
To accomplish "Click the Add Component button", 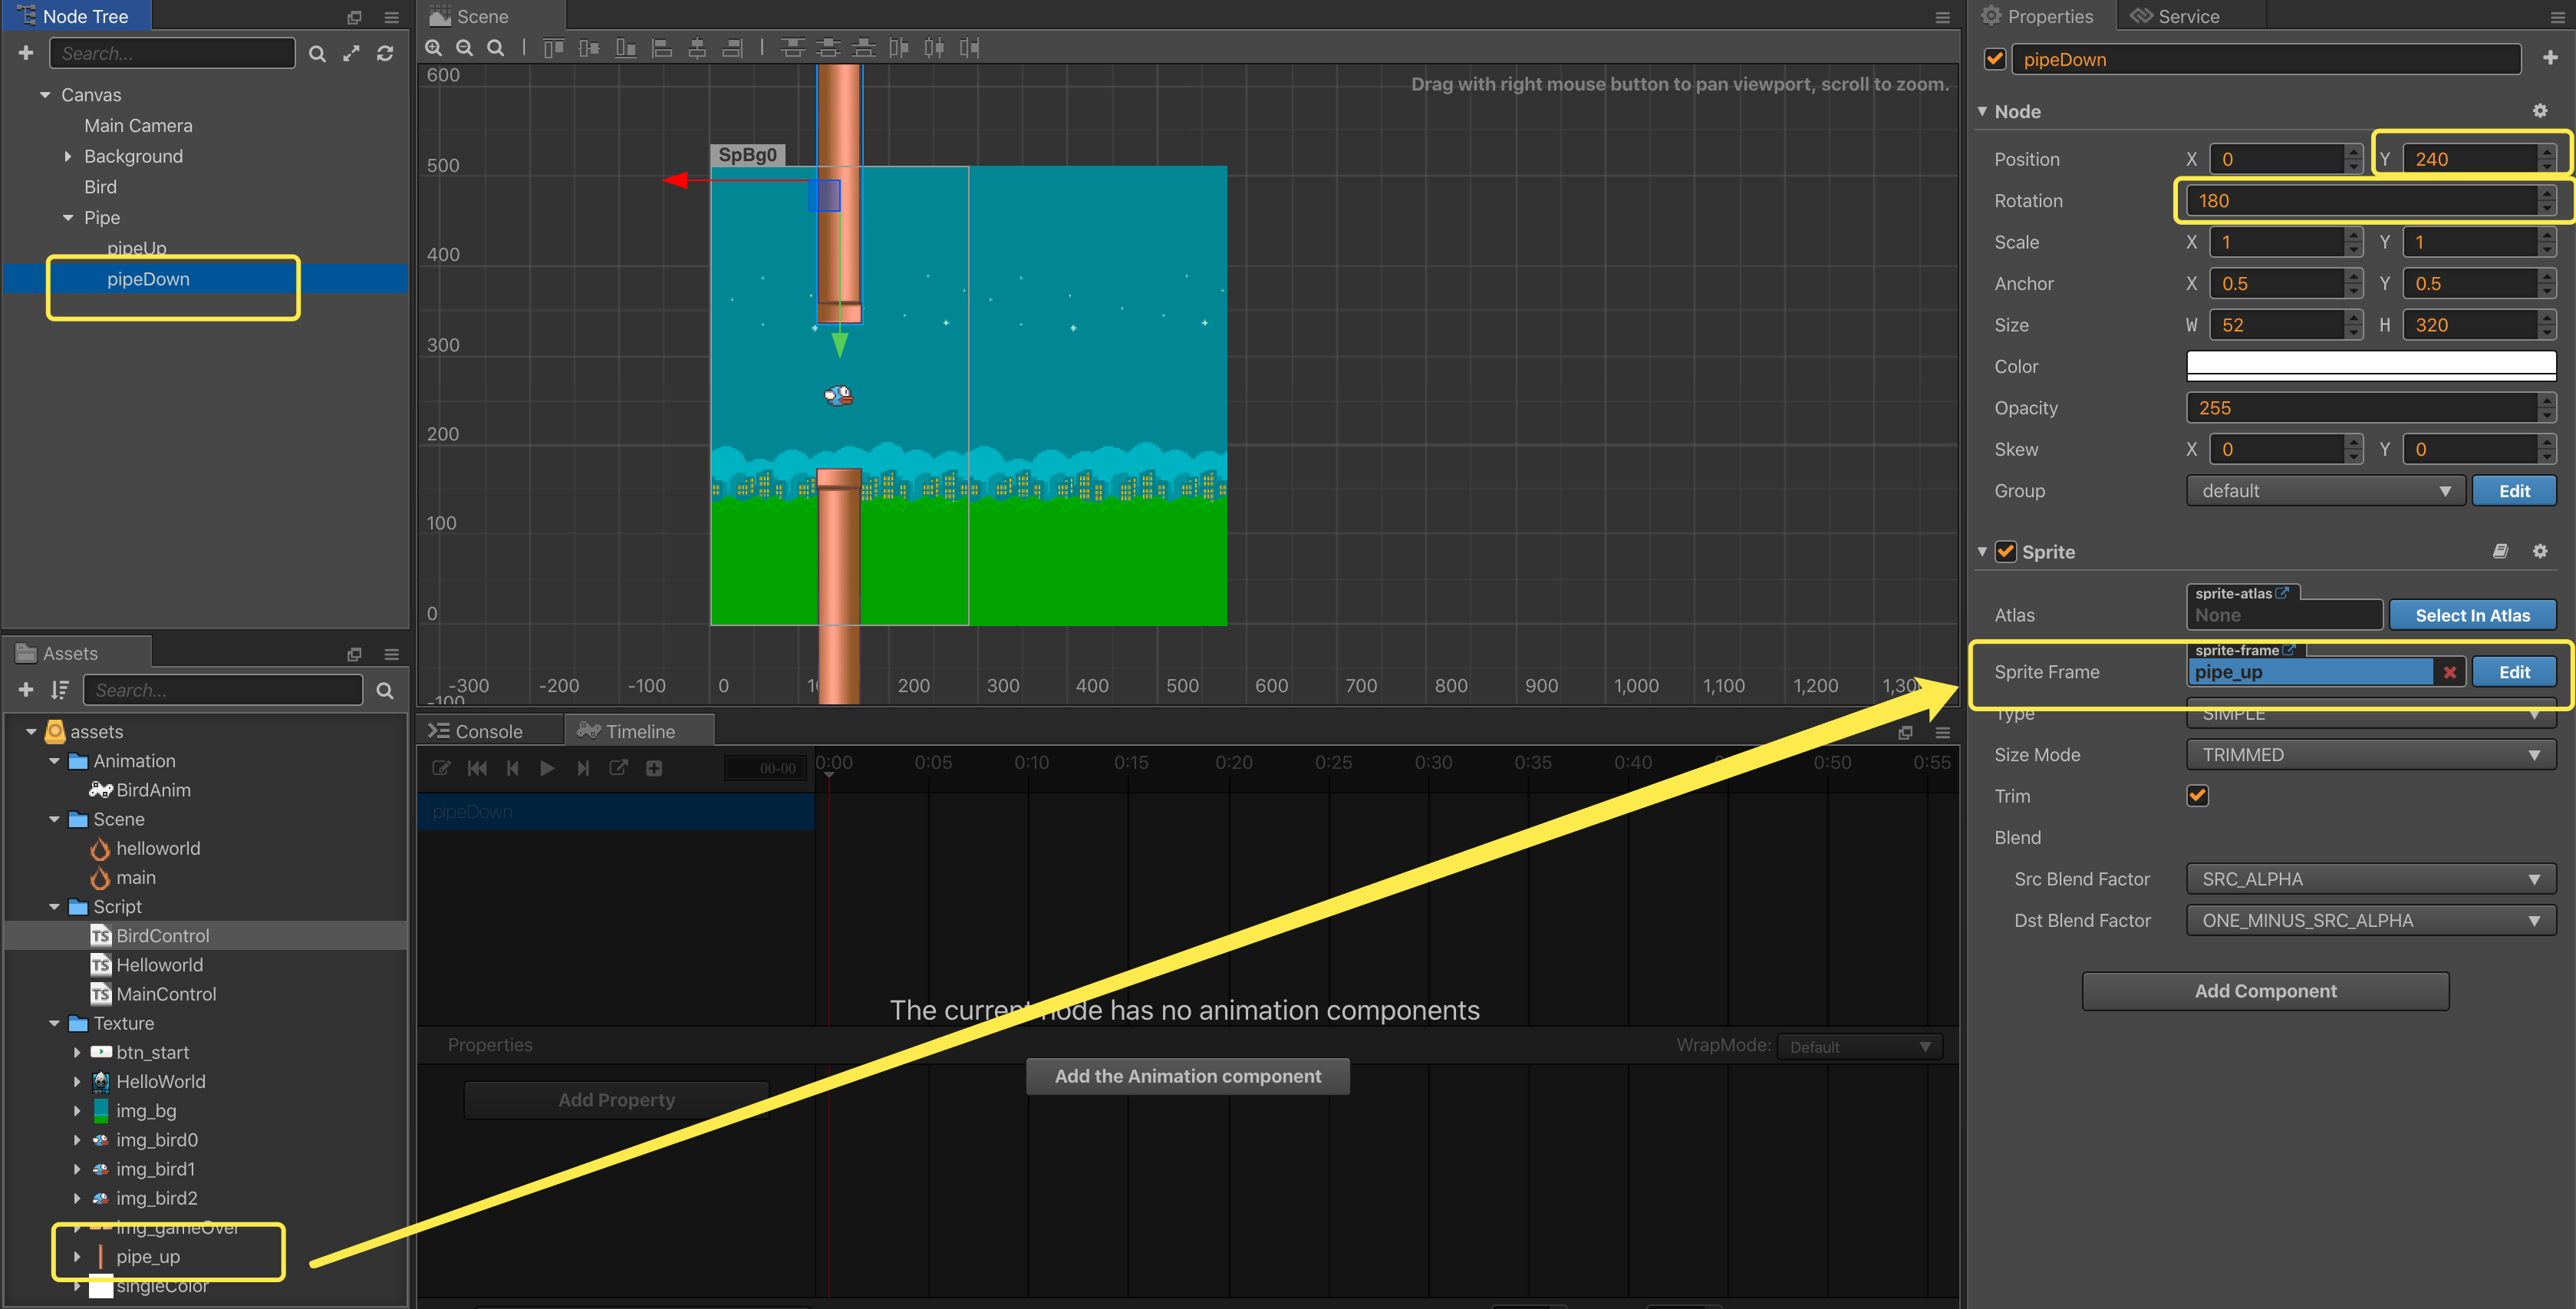I will [2265, 991].
